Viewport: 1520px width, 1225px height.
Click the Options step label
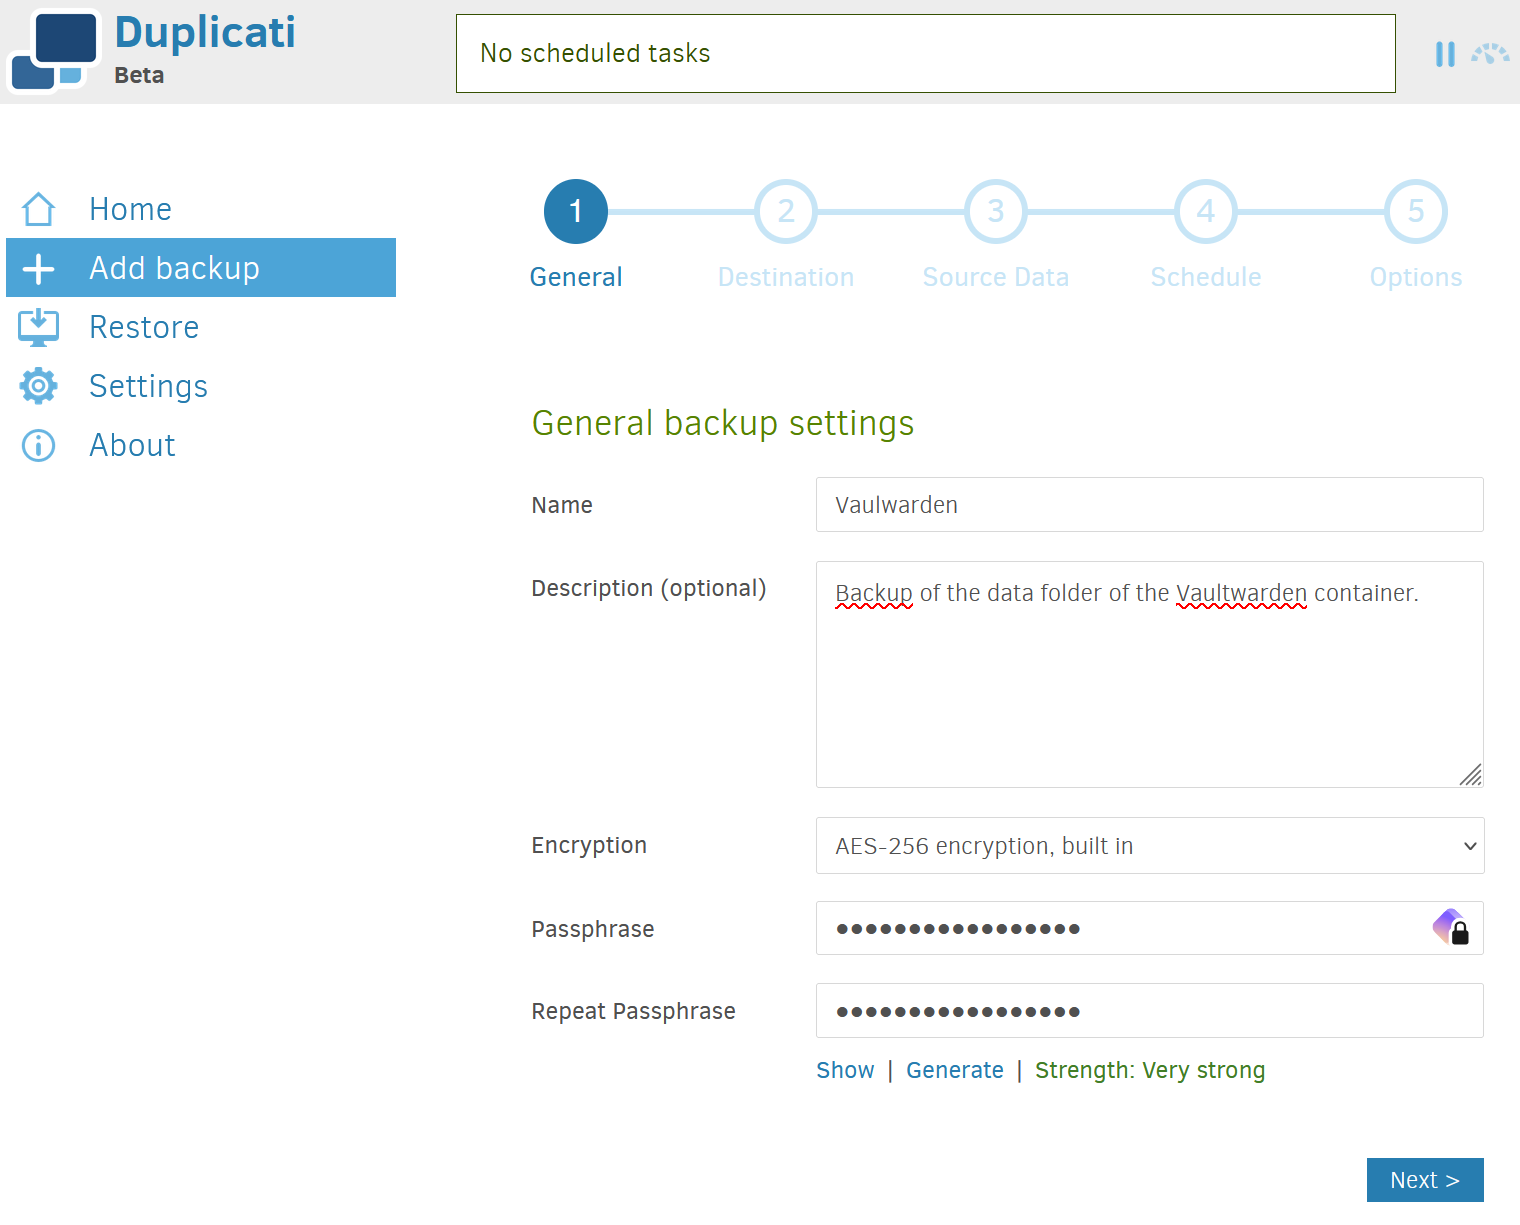point(1416,277)
